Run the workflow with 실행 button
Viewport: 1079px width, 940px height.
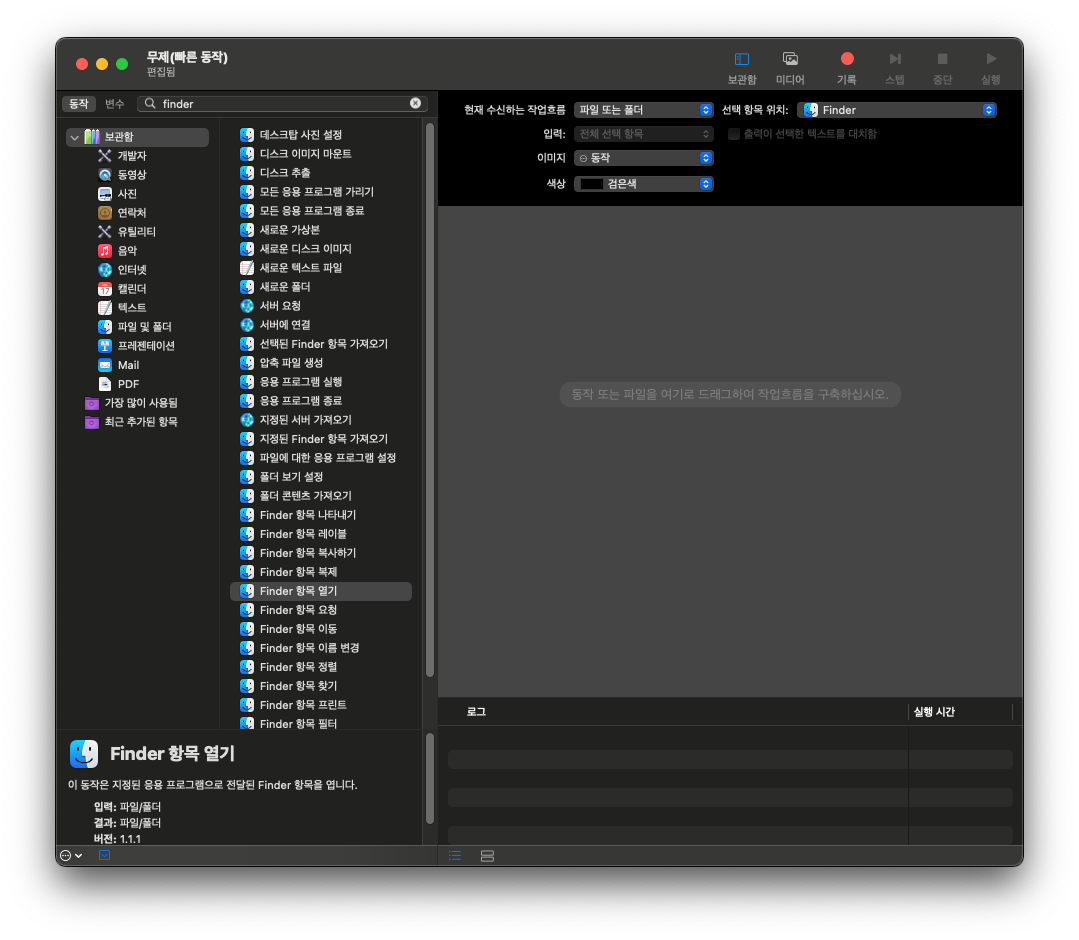pyautogui.click(x=990, y=68)
